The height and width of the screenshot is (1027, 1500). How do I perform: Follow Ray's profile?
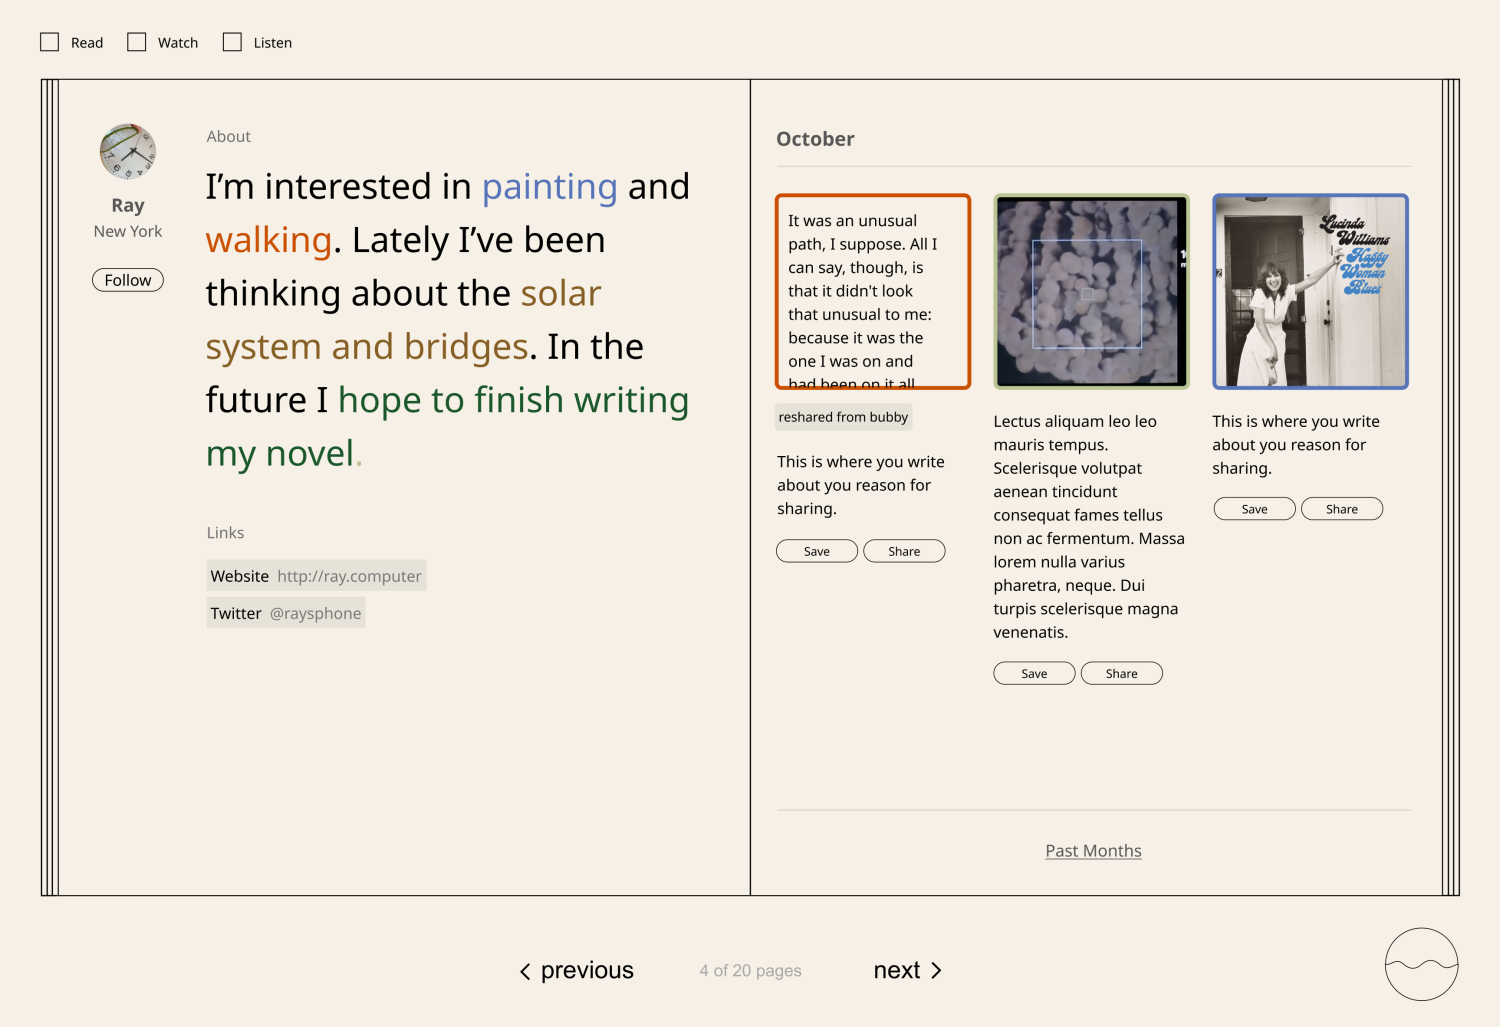coord(128,280)
